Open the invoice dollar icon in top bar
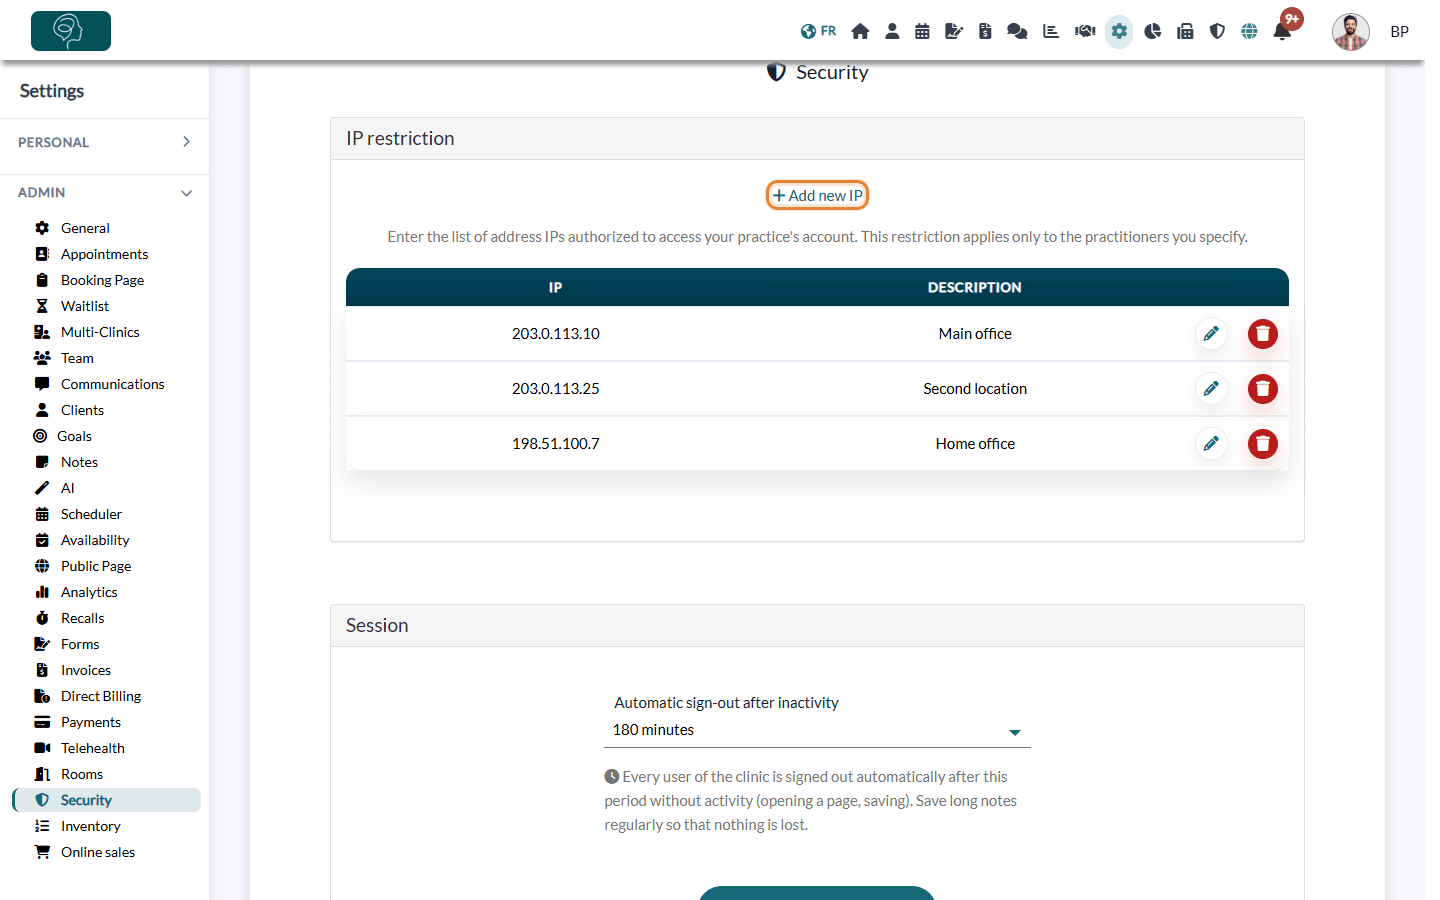Image resolution: width=1440 pixels, height=900 pixels. tap(985, 31)
